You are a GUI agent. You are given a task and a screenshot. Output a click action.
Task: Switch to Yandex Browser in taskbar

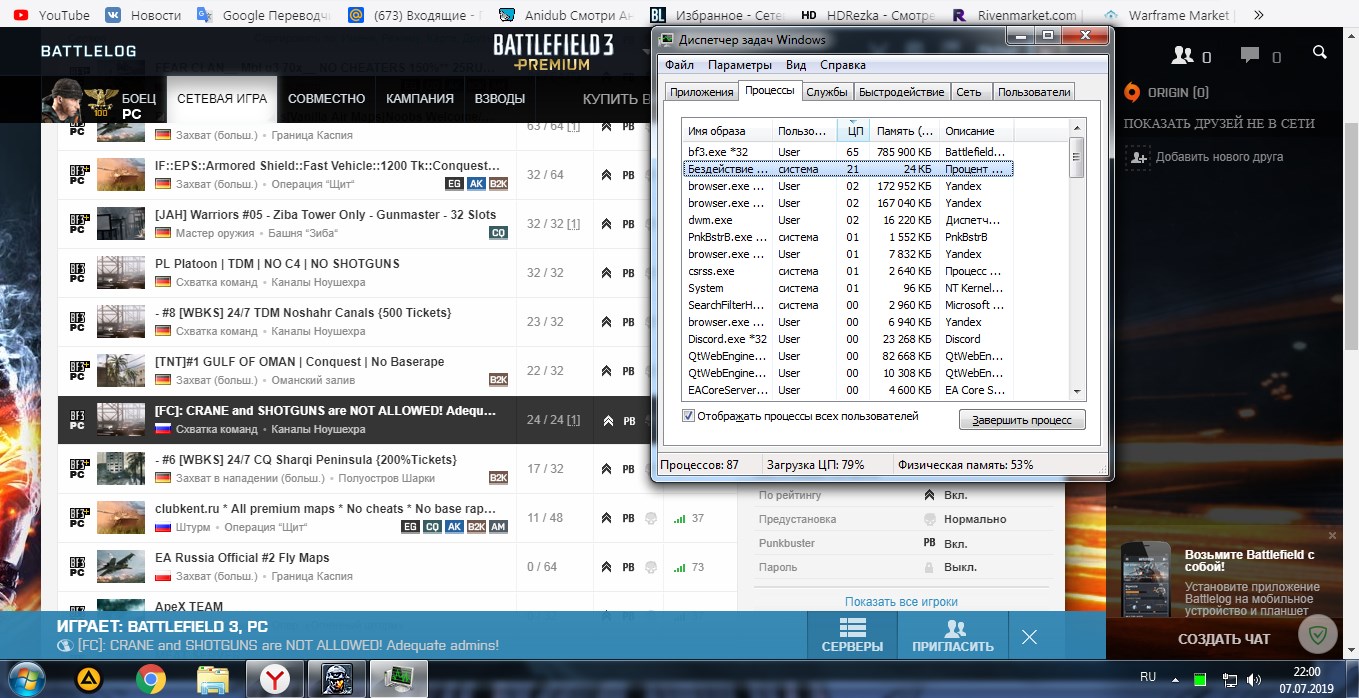coord(275,680)
